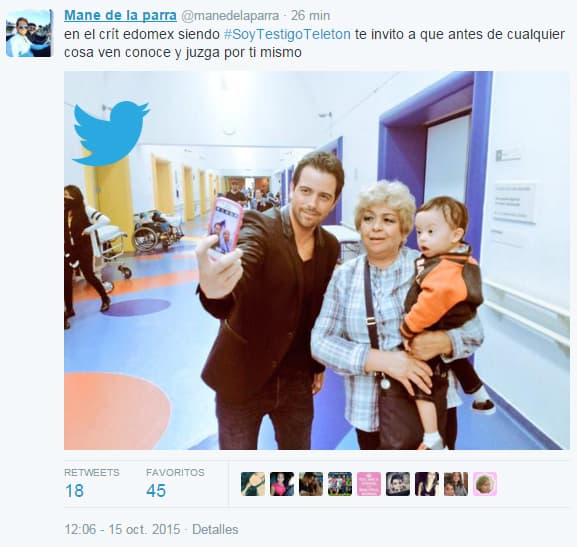Click the 26 min timestamp
Image resolution: width=577 pixels, height=547 pixels.
click(x=310, y=16)
